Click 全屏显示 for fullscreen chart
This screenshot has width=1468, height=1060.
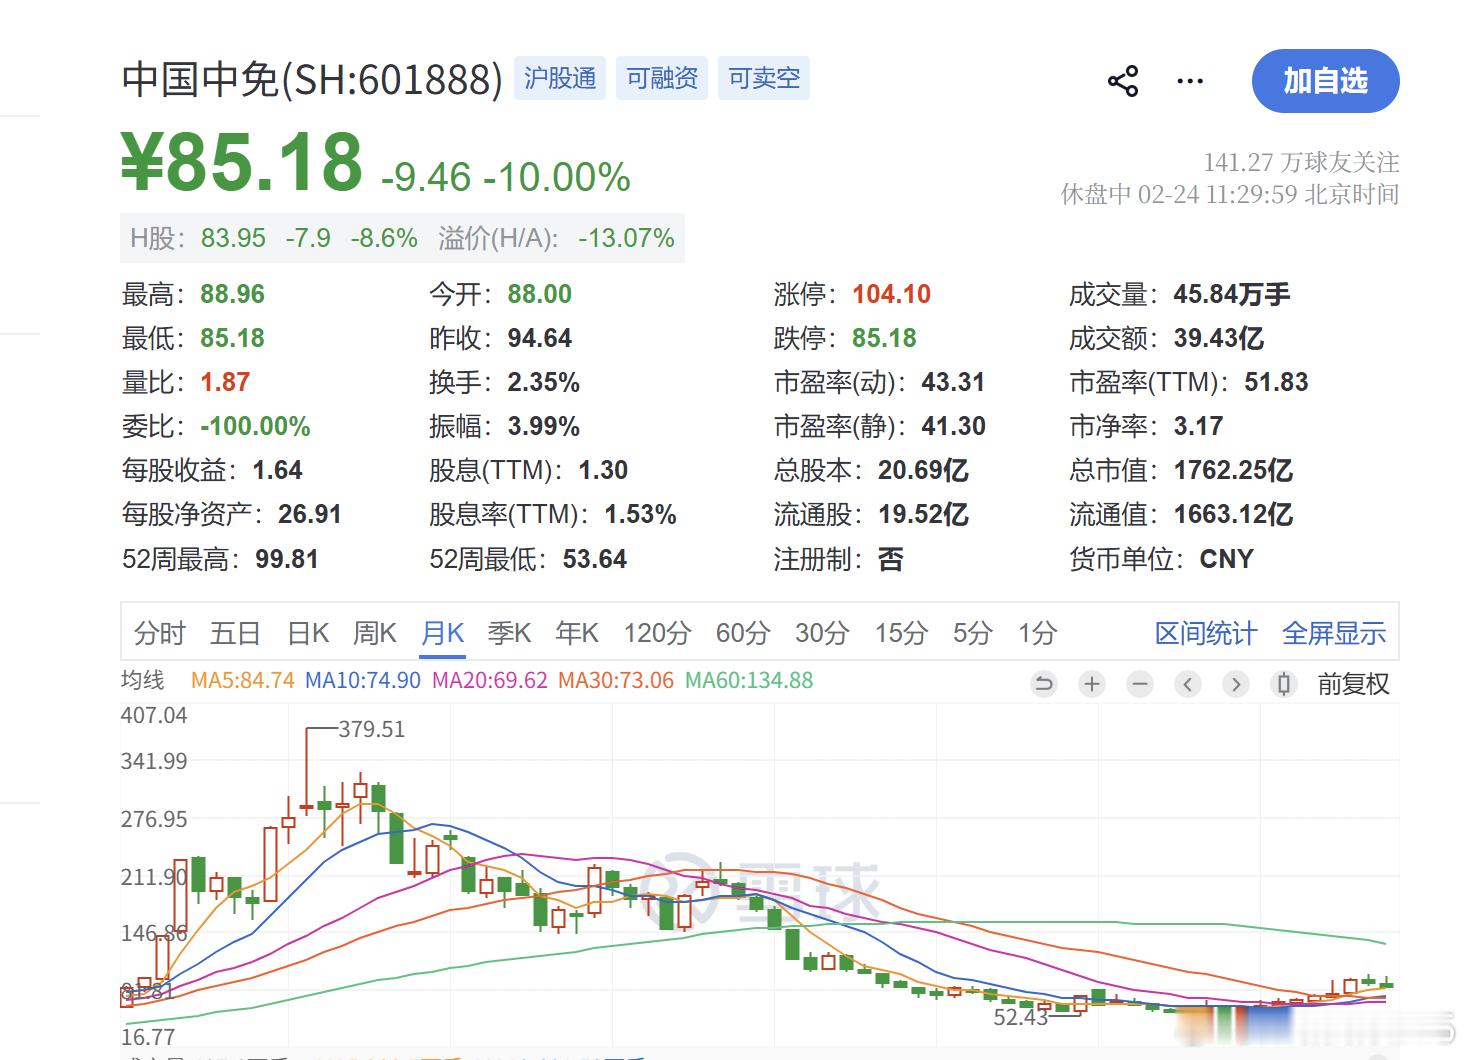pos(1334,632)
